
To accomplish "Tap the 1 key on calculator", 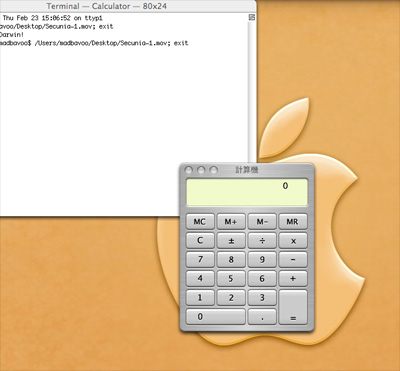I will [x=200, y=298].
